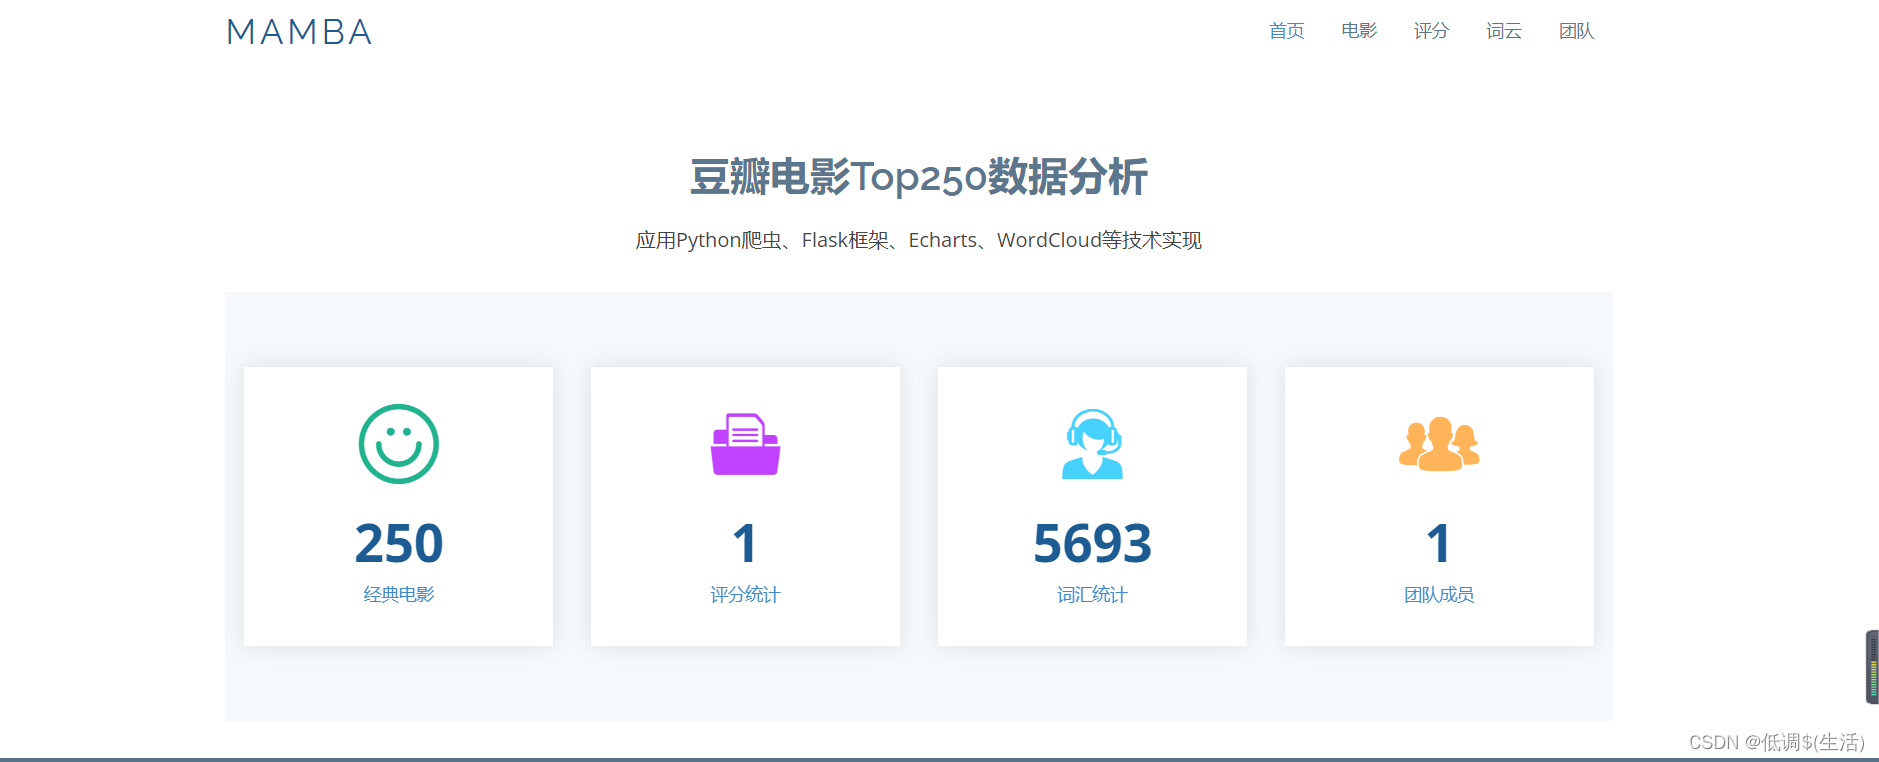The image size is (1879, 762).
Task: Select the 词云 menu item
Action: pyautogui.click(x=1503, y=31)
